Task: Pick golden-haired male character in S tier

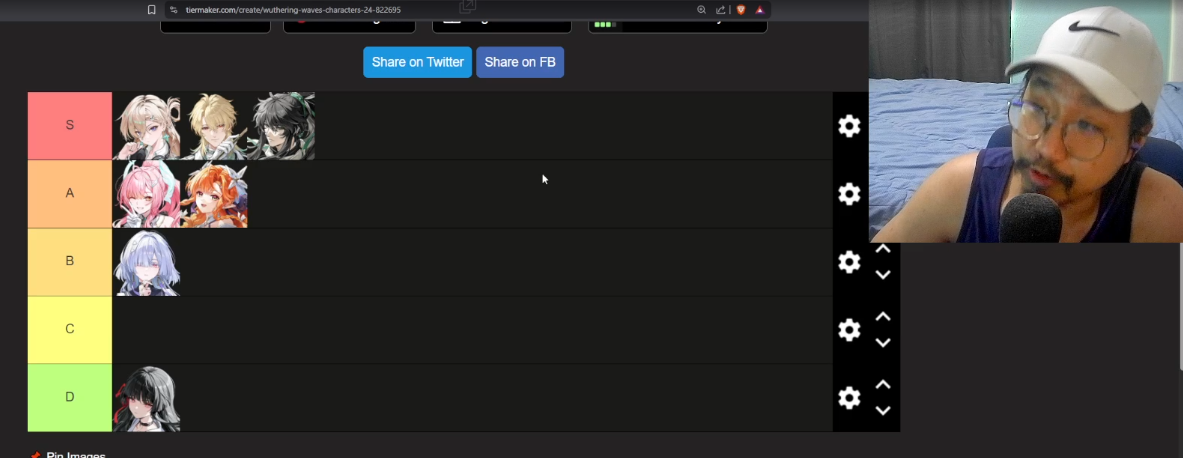Action: [x=214, y=126]
